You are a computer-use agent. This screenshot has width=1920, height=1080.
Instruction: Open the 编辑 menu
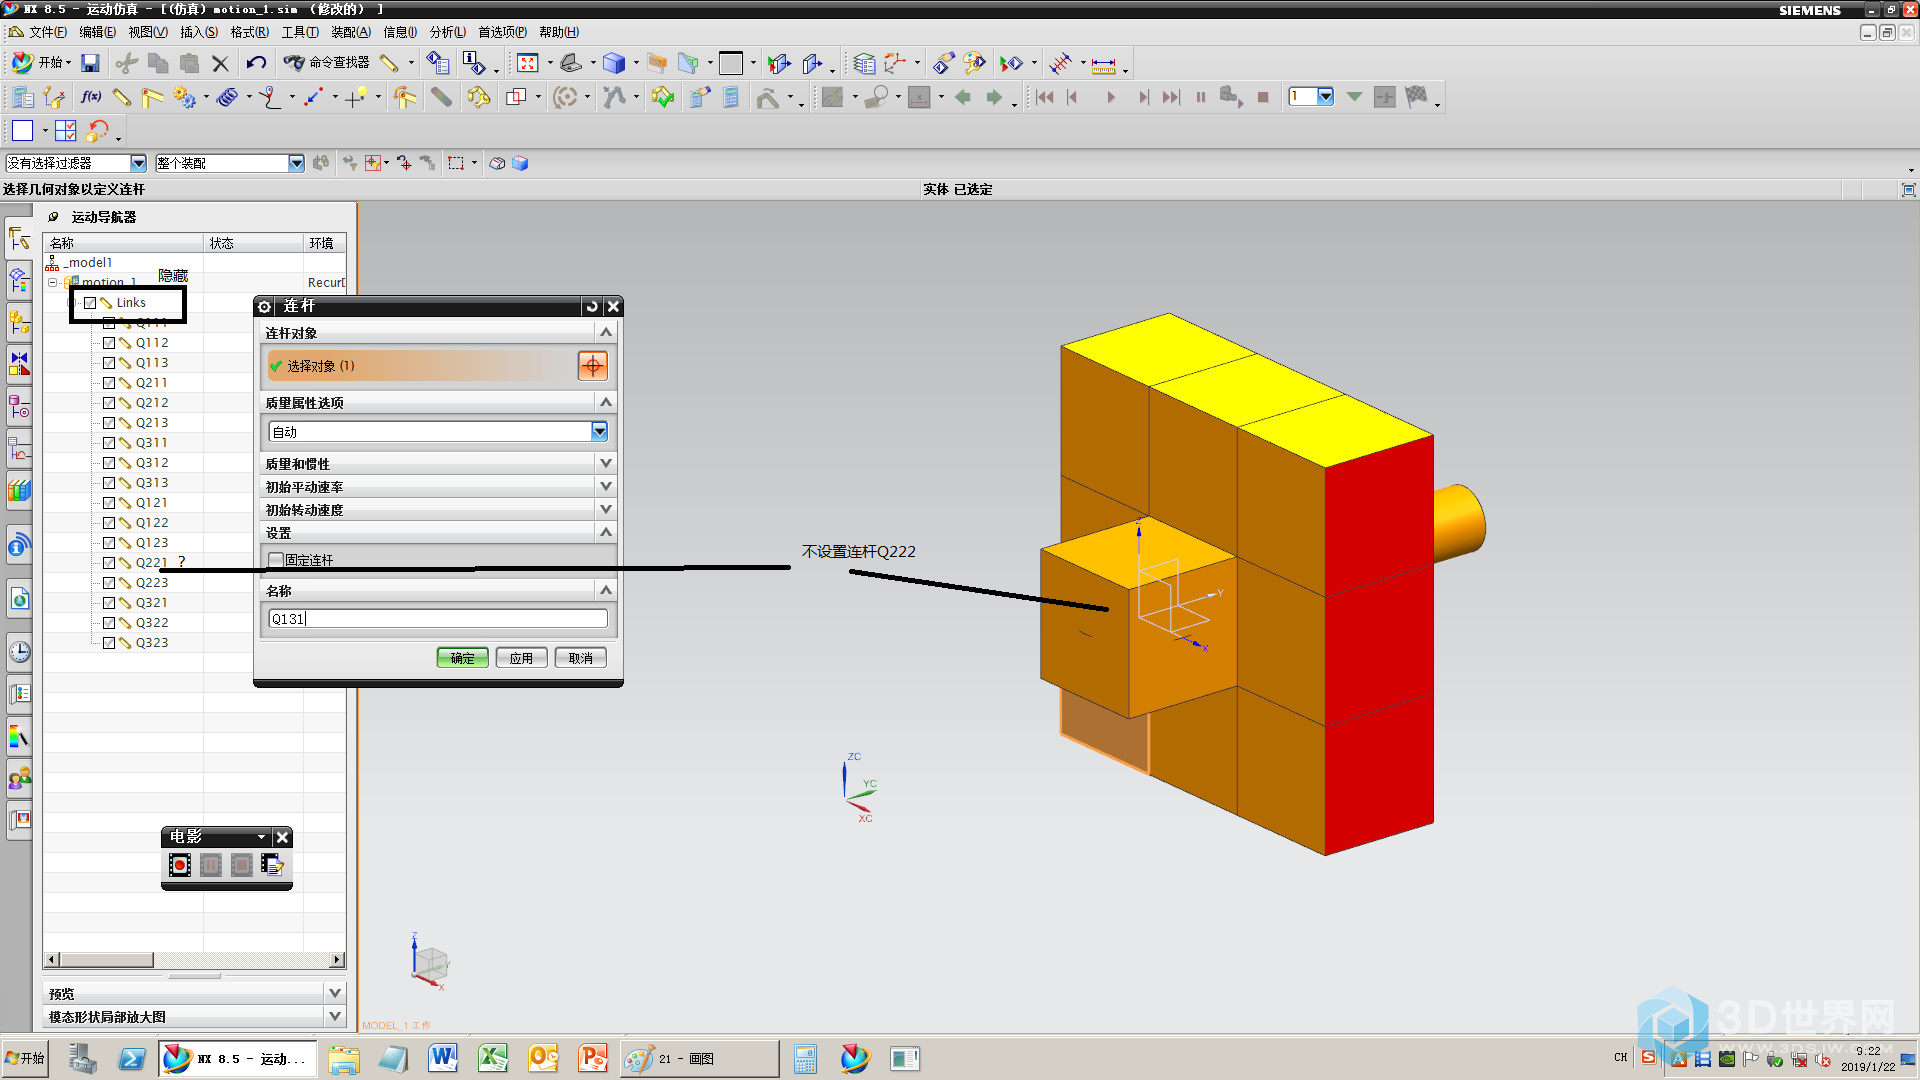[x=97, y=32]
